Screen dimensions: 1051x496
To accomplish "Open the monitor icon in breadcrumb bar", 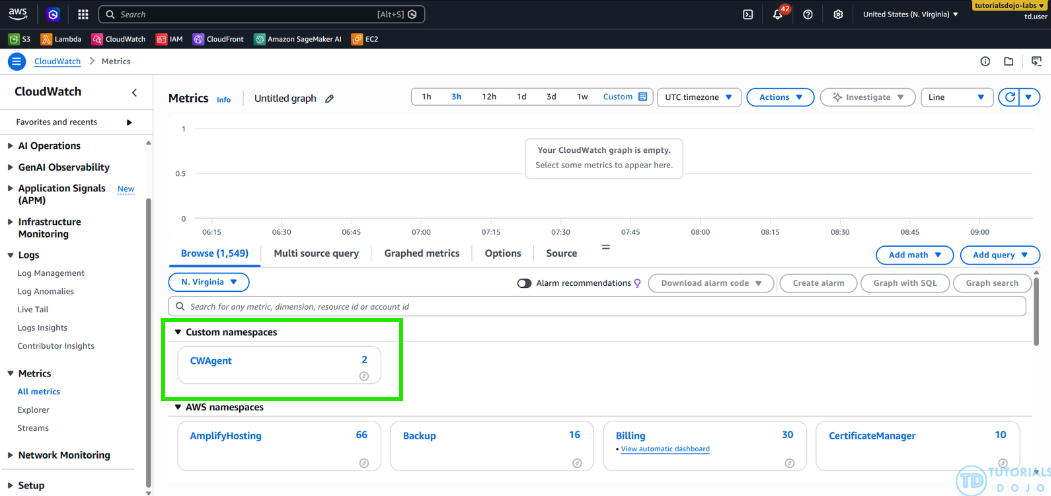I will click(1036, 61).
